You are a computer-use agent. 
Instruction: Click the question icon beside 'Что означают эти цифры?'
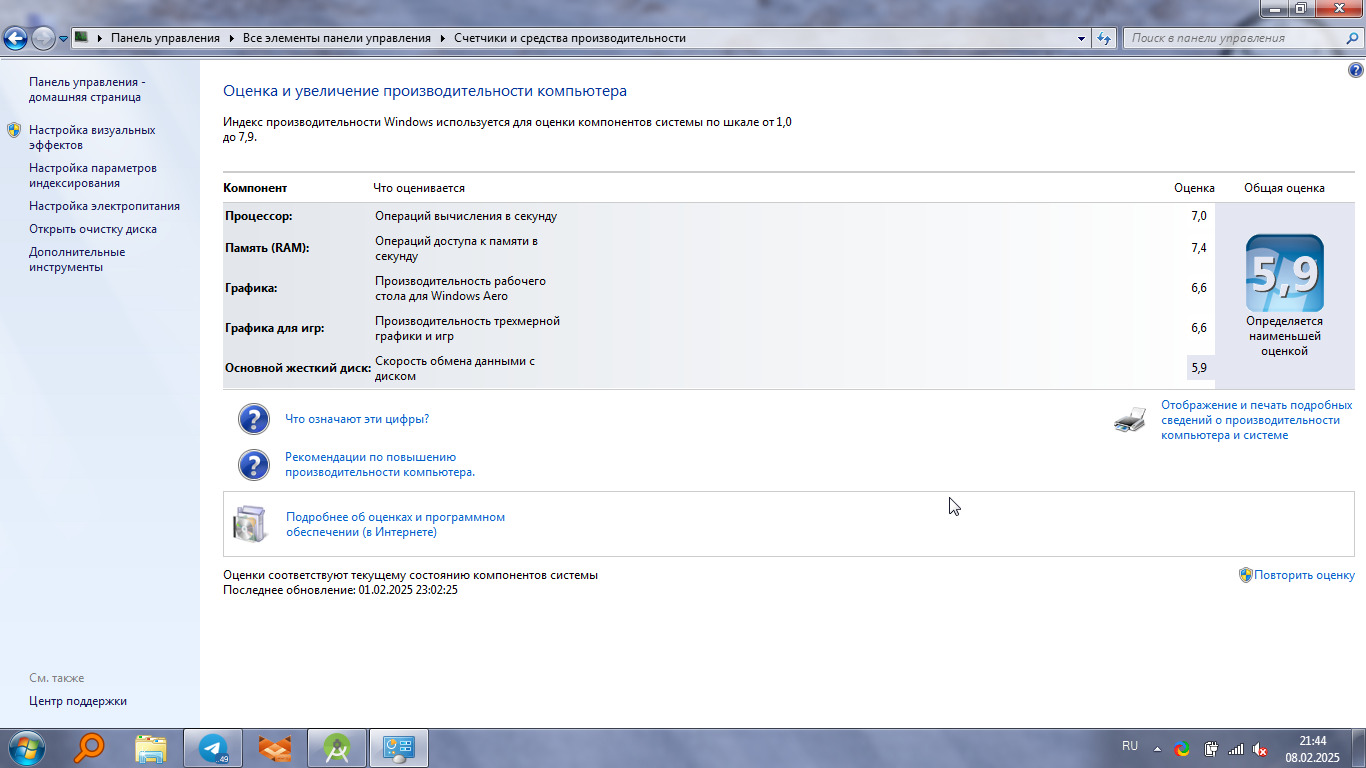click(254, 419)
